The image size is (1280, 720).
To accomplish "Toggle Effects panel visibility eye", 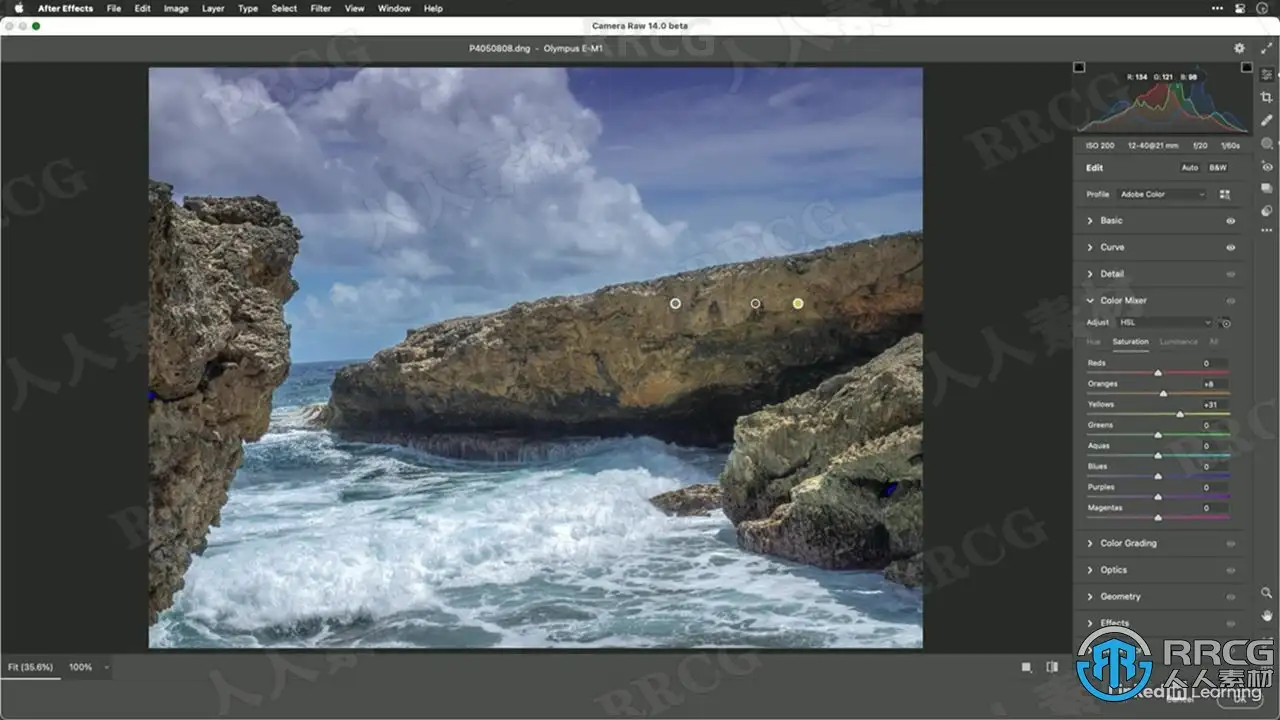I will point(1230,623).
